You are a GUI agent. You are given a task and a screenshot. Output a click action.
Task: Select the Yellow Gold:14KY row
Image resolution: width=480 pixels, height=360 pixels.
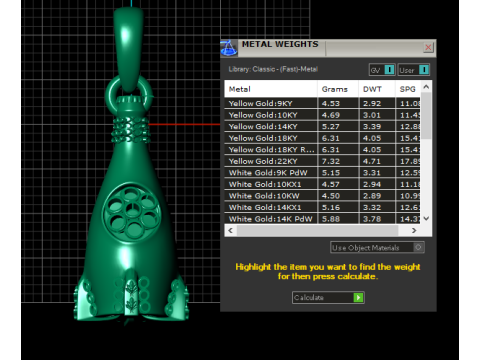click(322, 126)
